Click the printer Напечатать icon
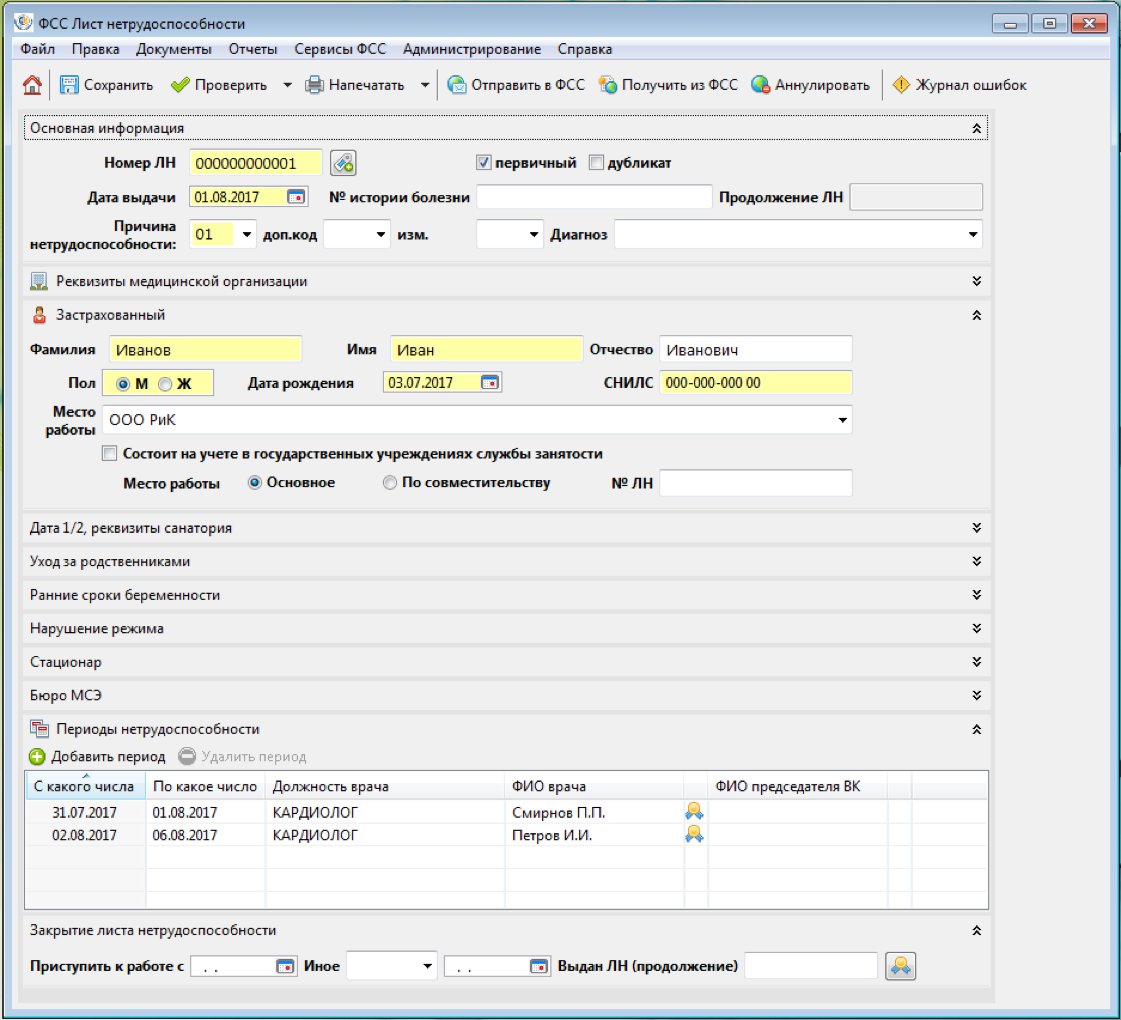Viewport: 1121px width, 1020px height. point(314,85)
